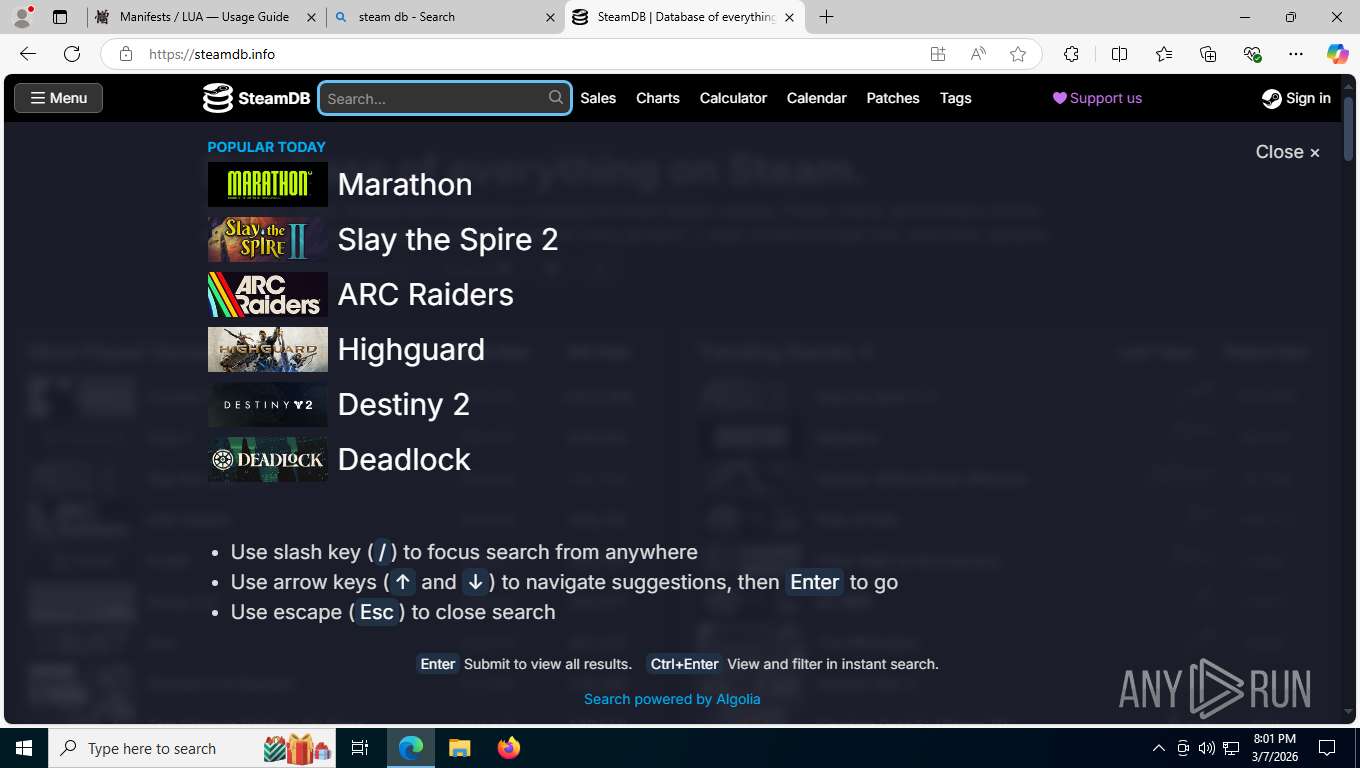This screenshot has width=1360, height=768.
Task: Click the address bar URL
Action: (x=212, y=54)
